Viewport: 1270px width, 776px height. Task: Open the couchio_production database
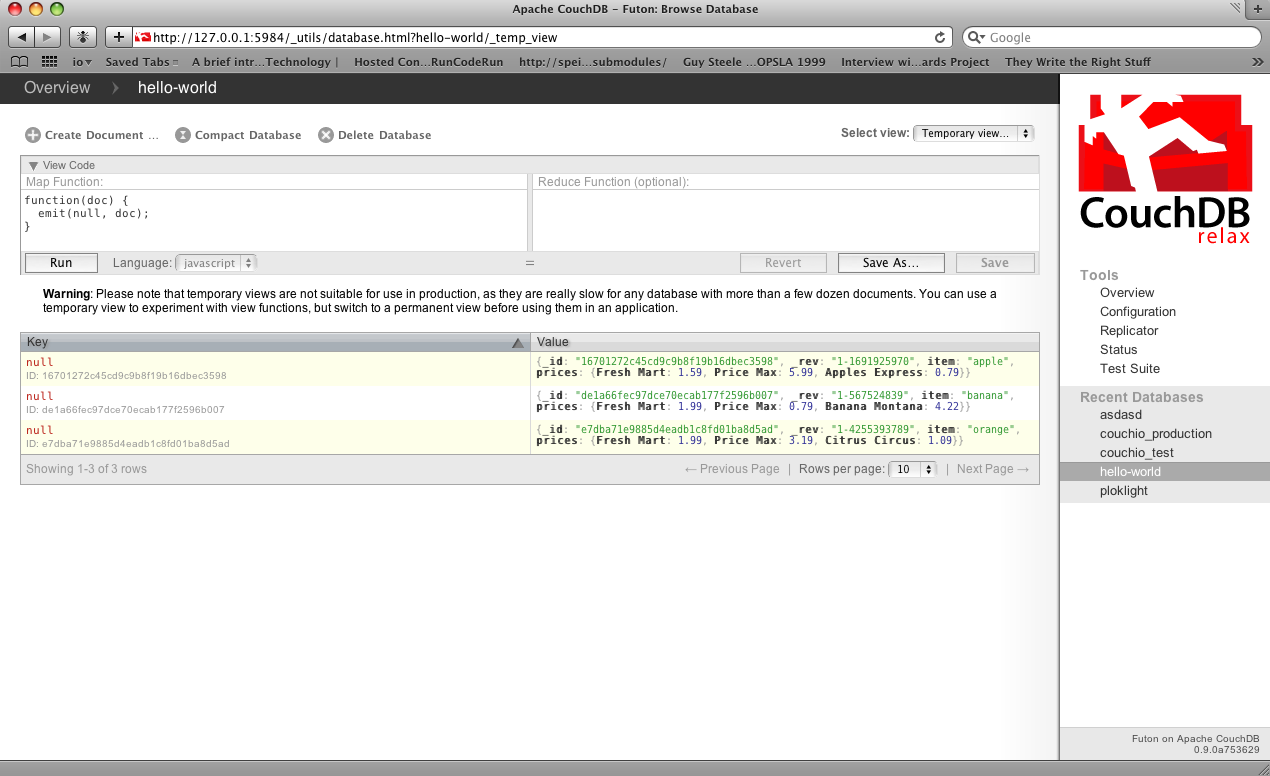point(1156,434)
